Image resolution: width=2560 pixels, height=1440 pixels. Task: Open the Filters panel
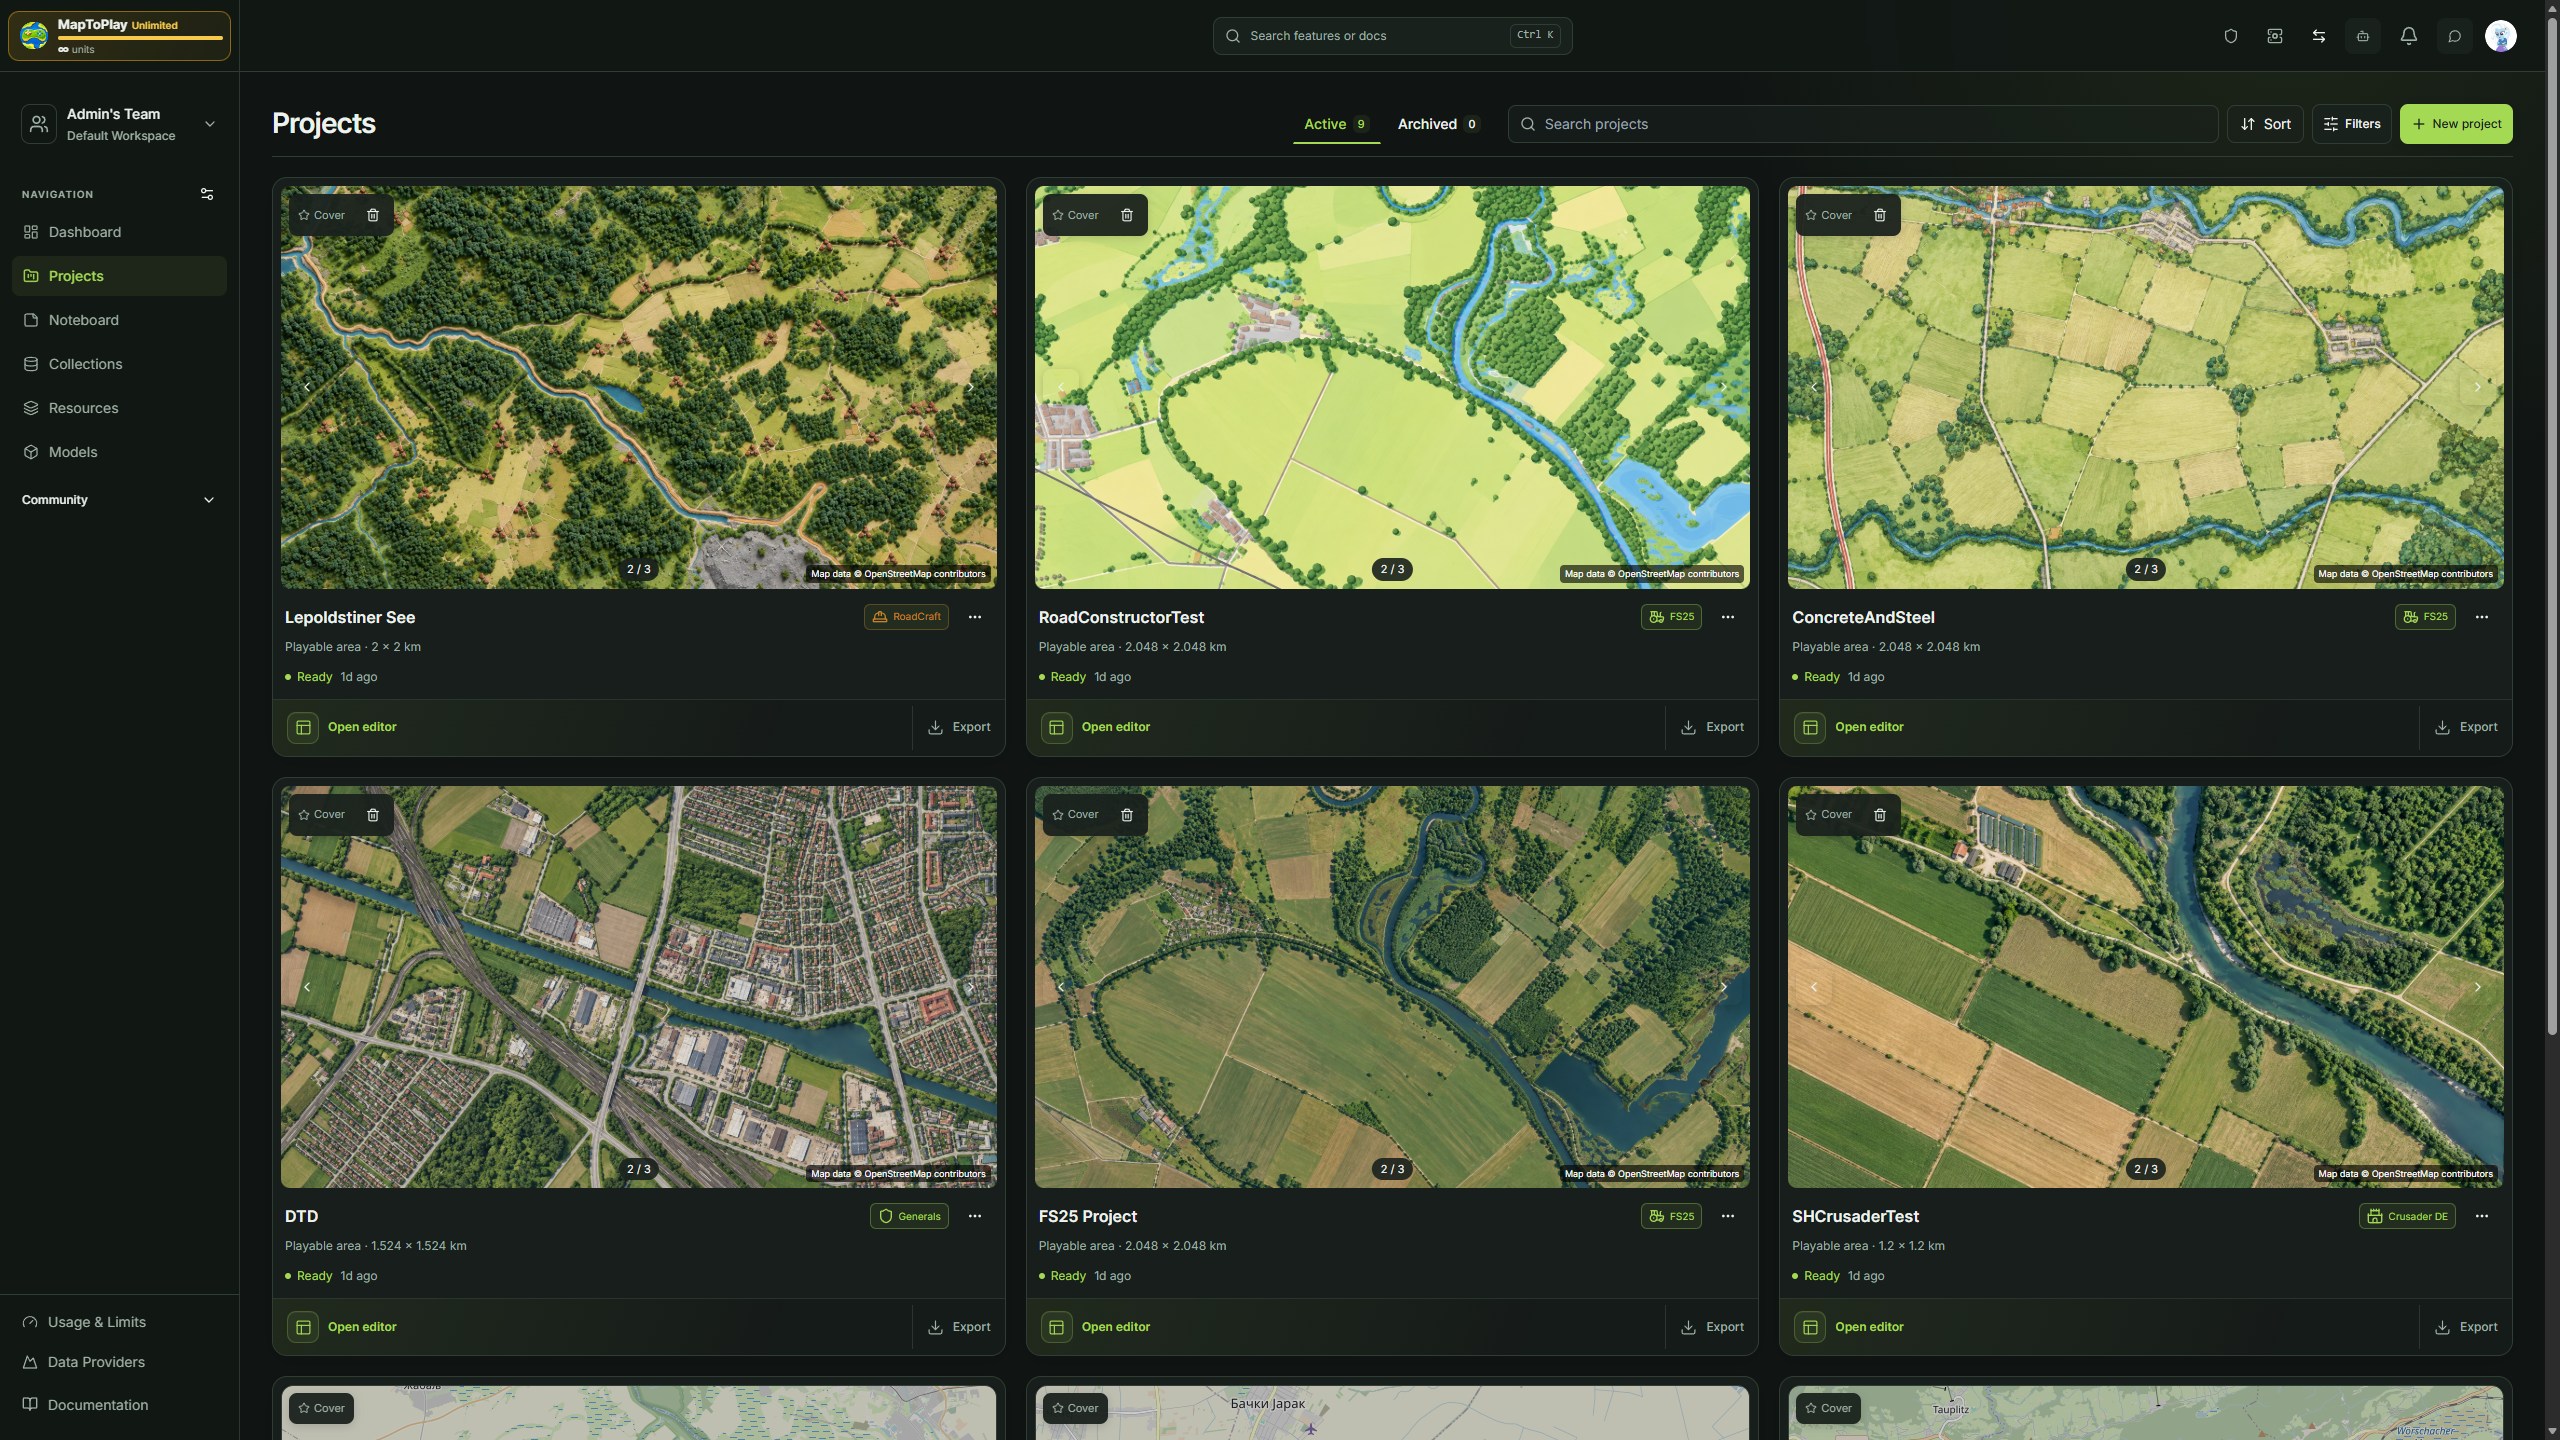2351,124
